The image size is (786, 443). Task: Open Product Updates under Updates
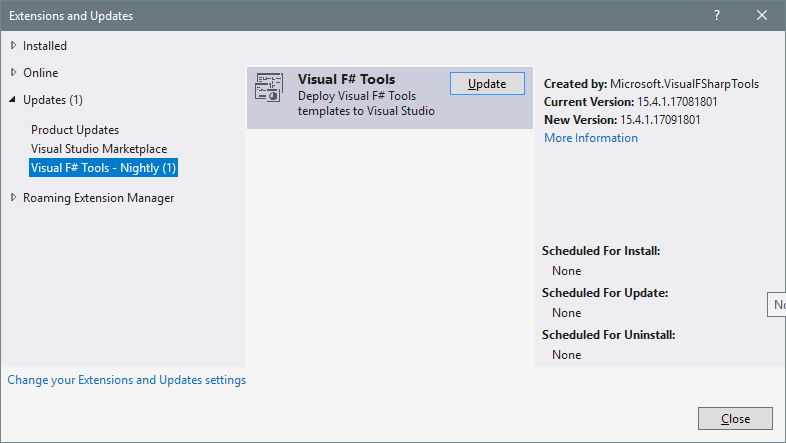[x=75, y=130]
